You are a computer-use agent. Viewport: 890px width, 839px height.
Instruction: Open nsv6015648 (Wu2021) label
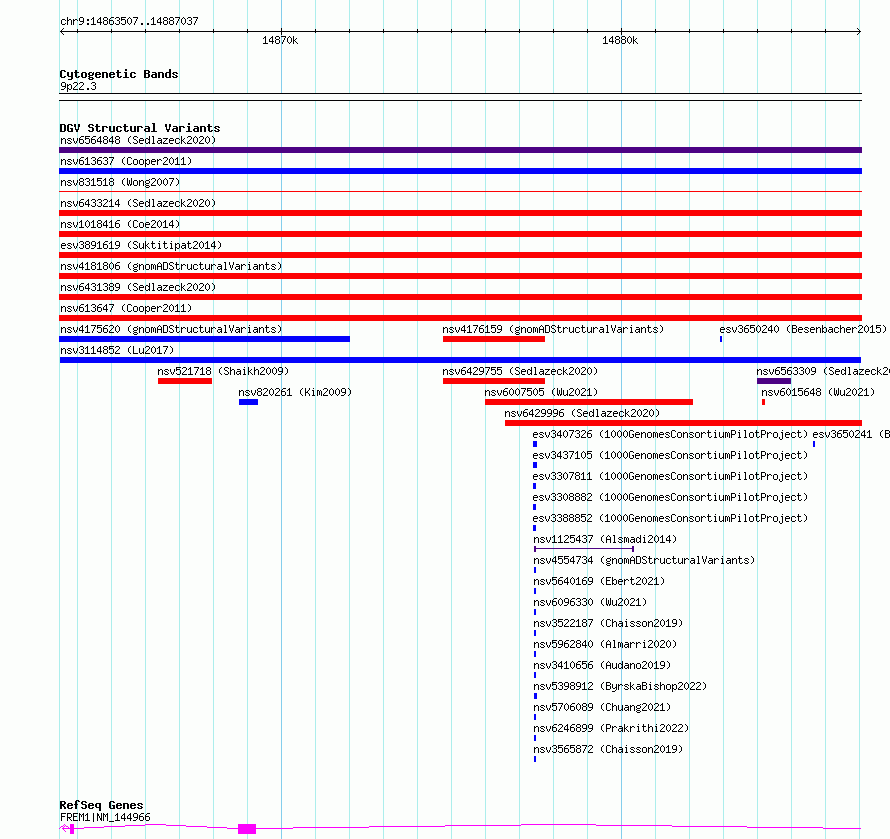tap(818, 392)
